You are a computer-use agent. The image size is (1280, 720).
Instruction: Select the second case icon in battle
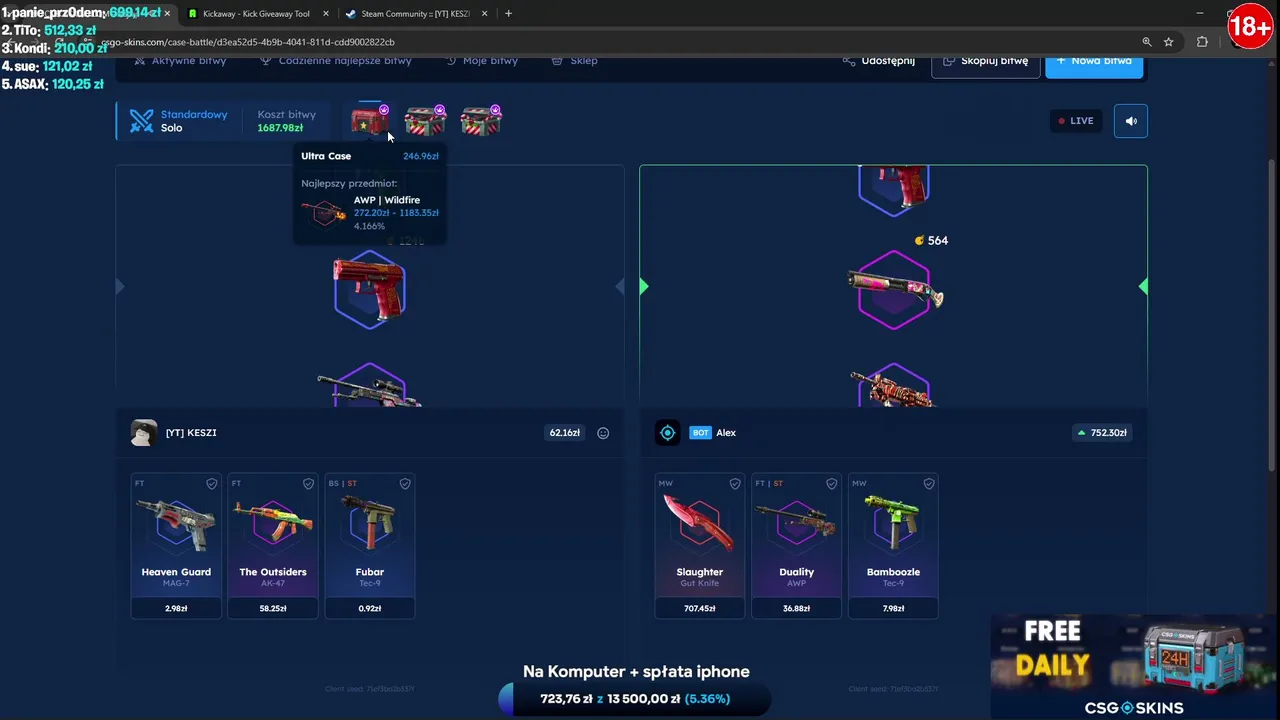[425, 121]
